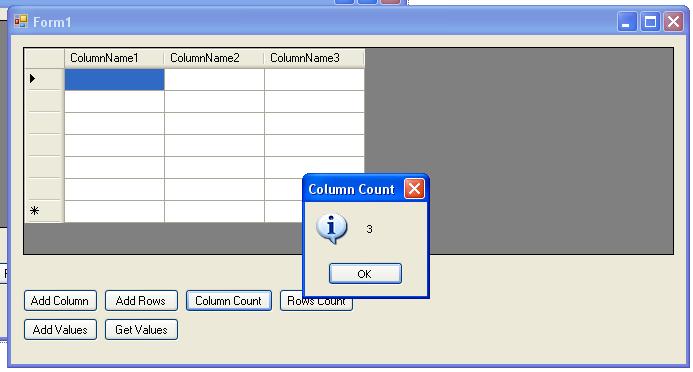Click the new-row cell under ColumnName2
Screen dimensions: 693x372
point(214,212)
